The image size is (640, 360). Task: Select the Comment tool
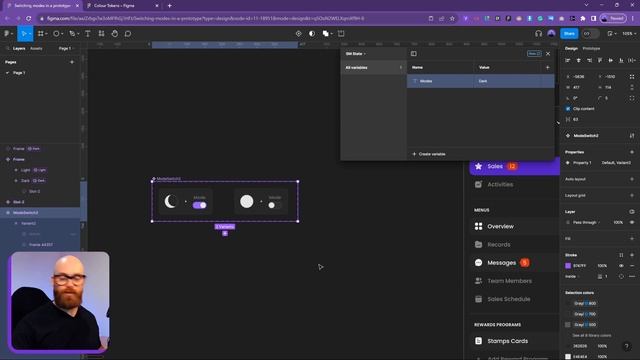tap(128, 33)
